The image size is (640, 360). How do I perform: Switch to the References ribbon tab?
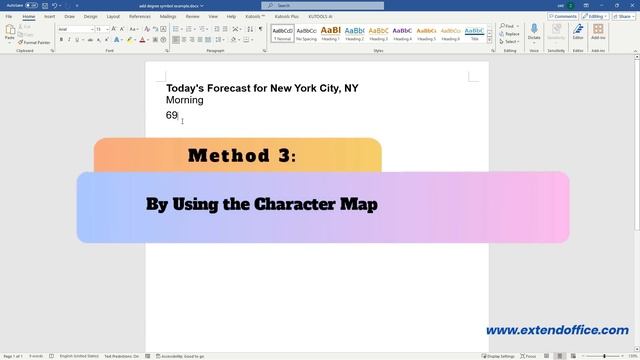coord(140,16)
